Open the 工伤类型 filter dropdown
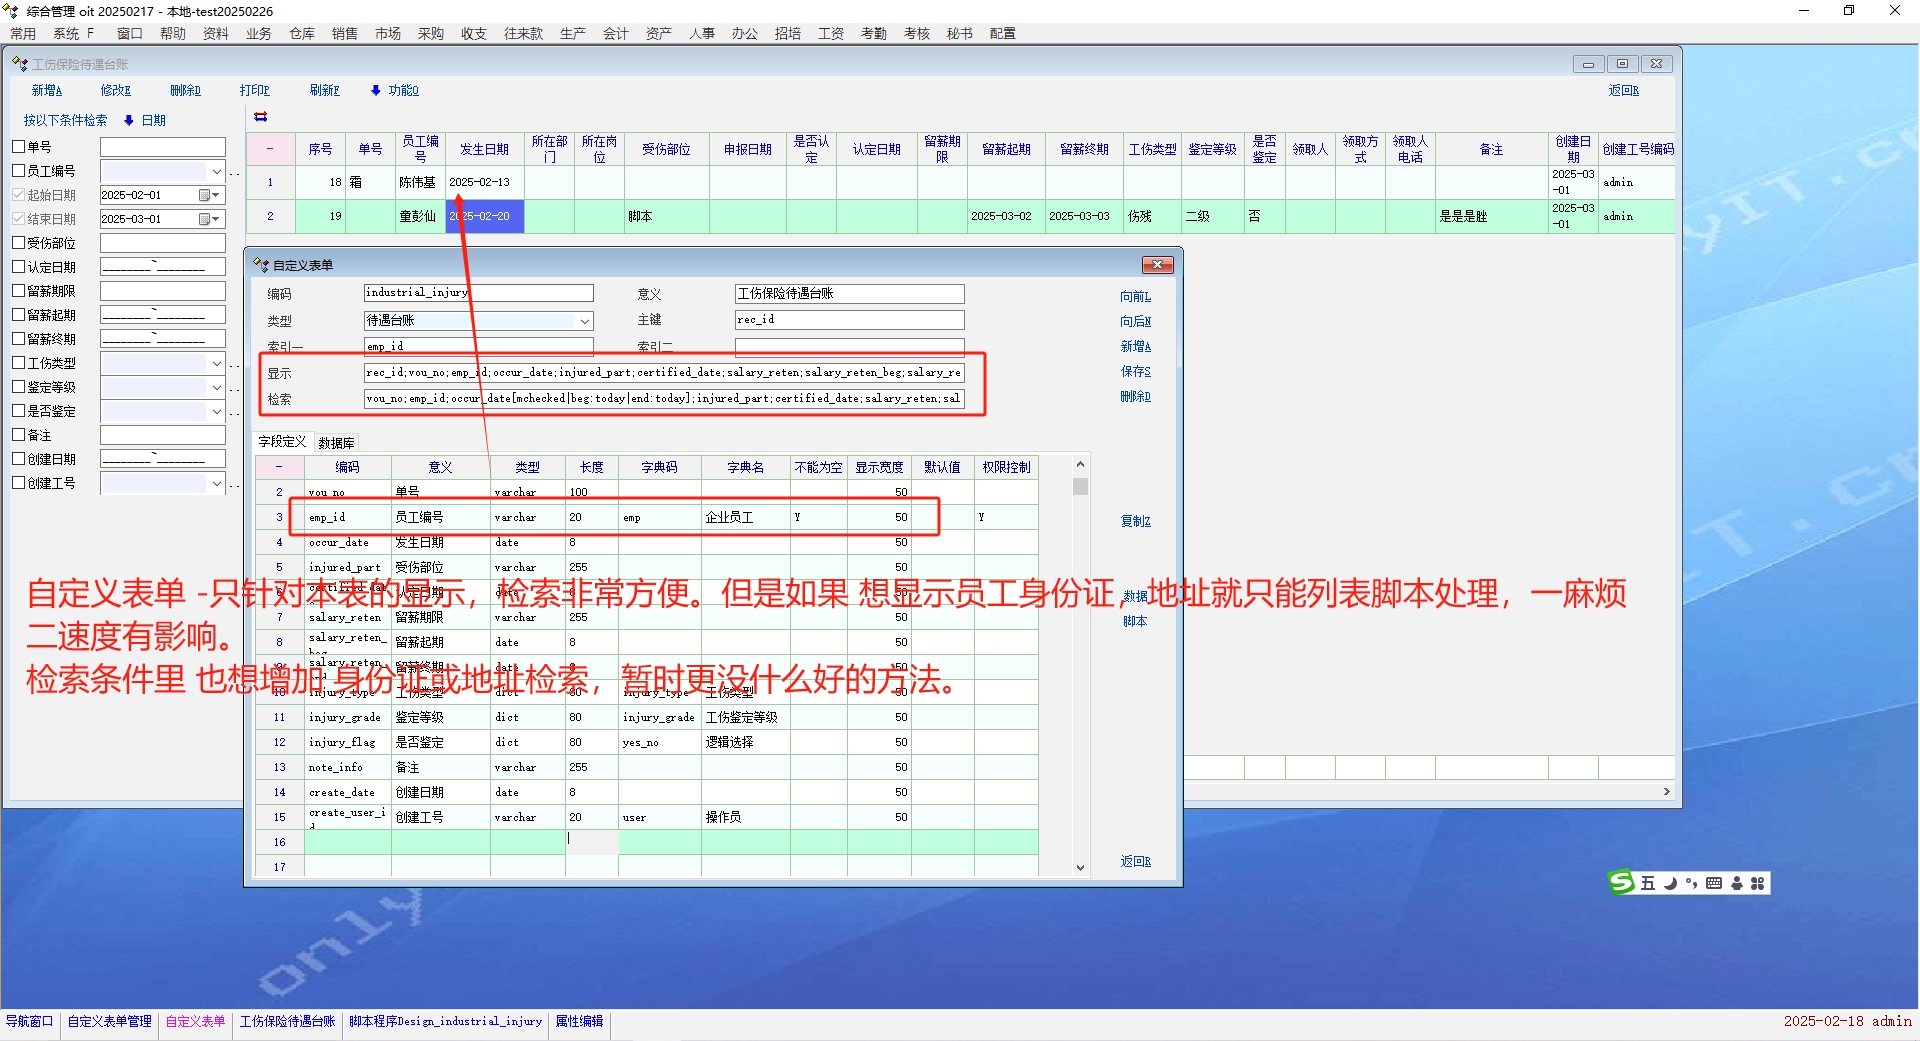Image resolution: width=1920 pixels, height=1041 pixels. point(216,363)
